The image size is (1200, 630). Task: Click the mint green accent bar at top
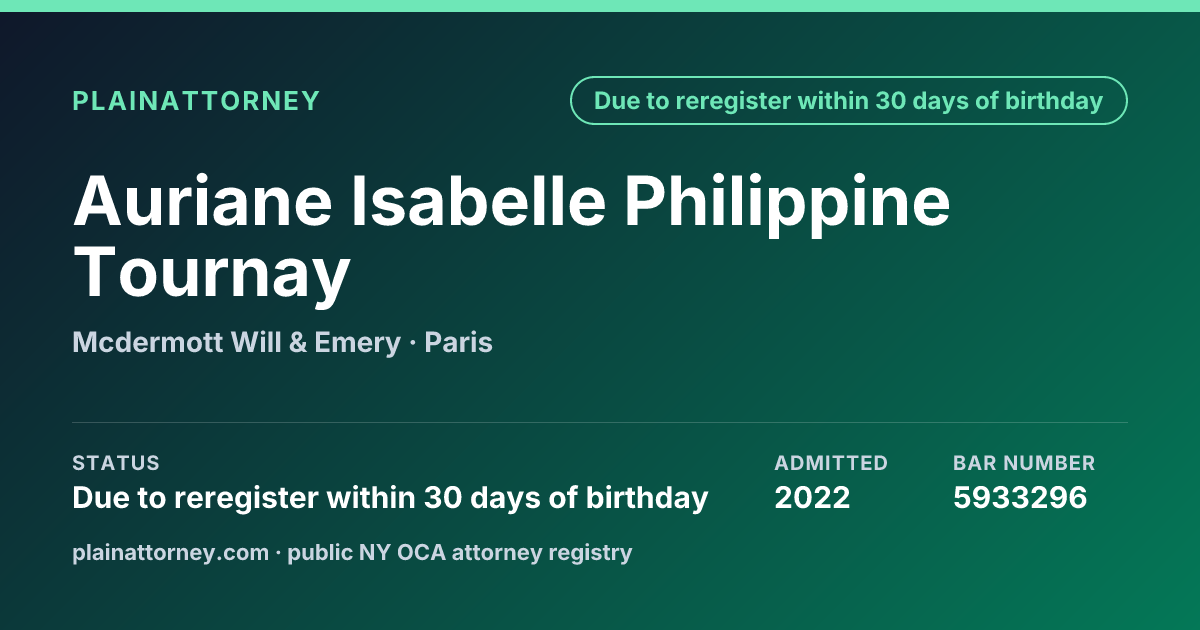point(600,6)
